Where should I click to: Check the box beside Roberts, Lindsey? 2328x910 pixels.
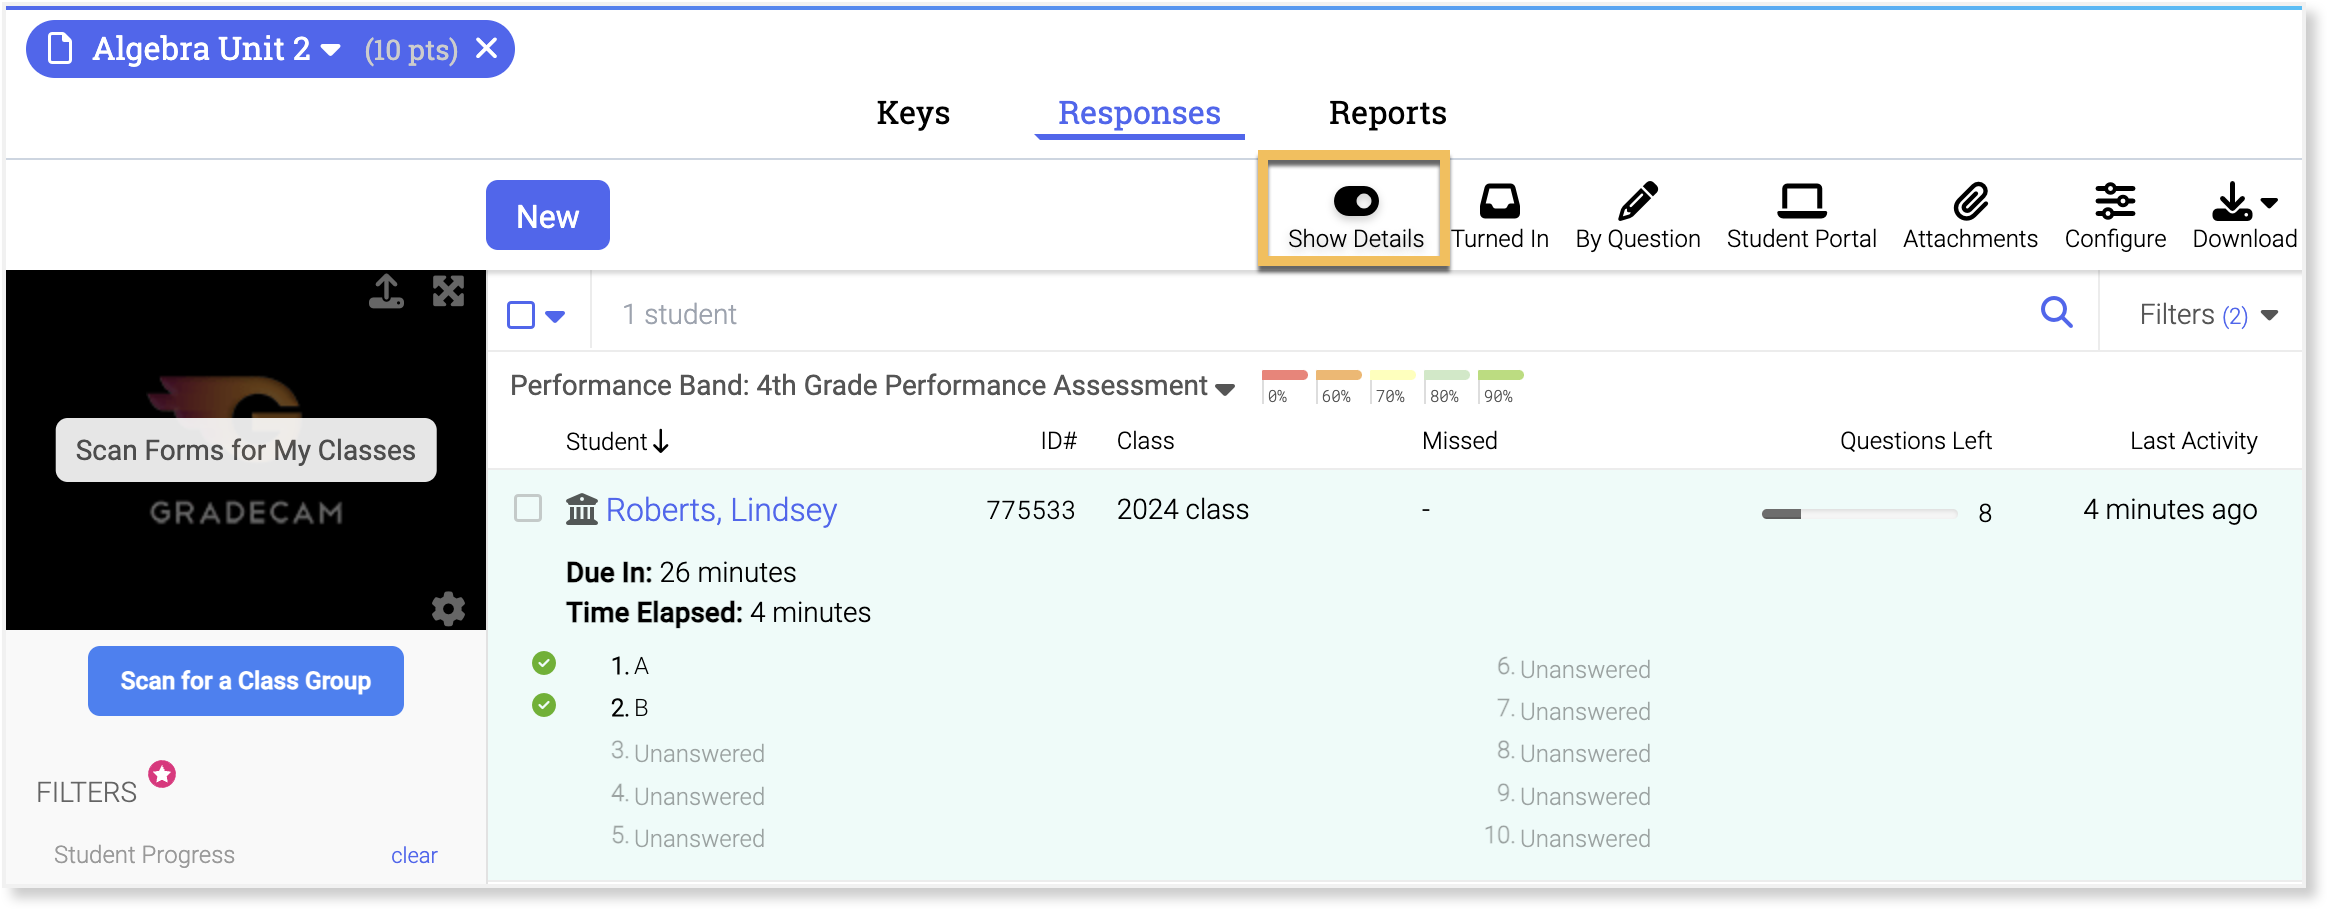click(528, 508)
